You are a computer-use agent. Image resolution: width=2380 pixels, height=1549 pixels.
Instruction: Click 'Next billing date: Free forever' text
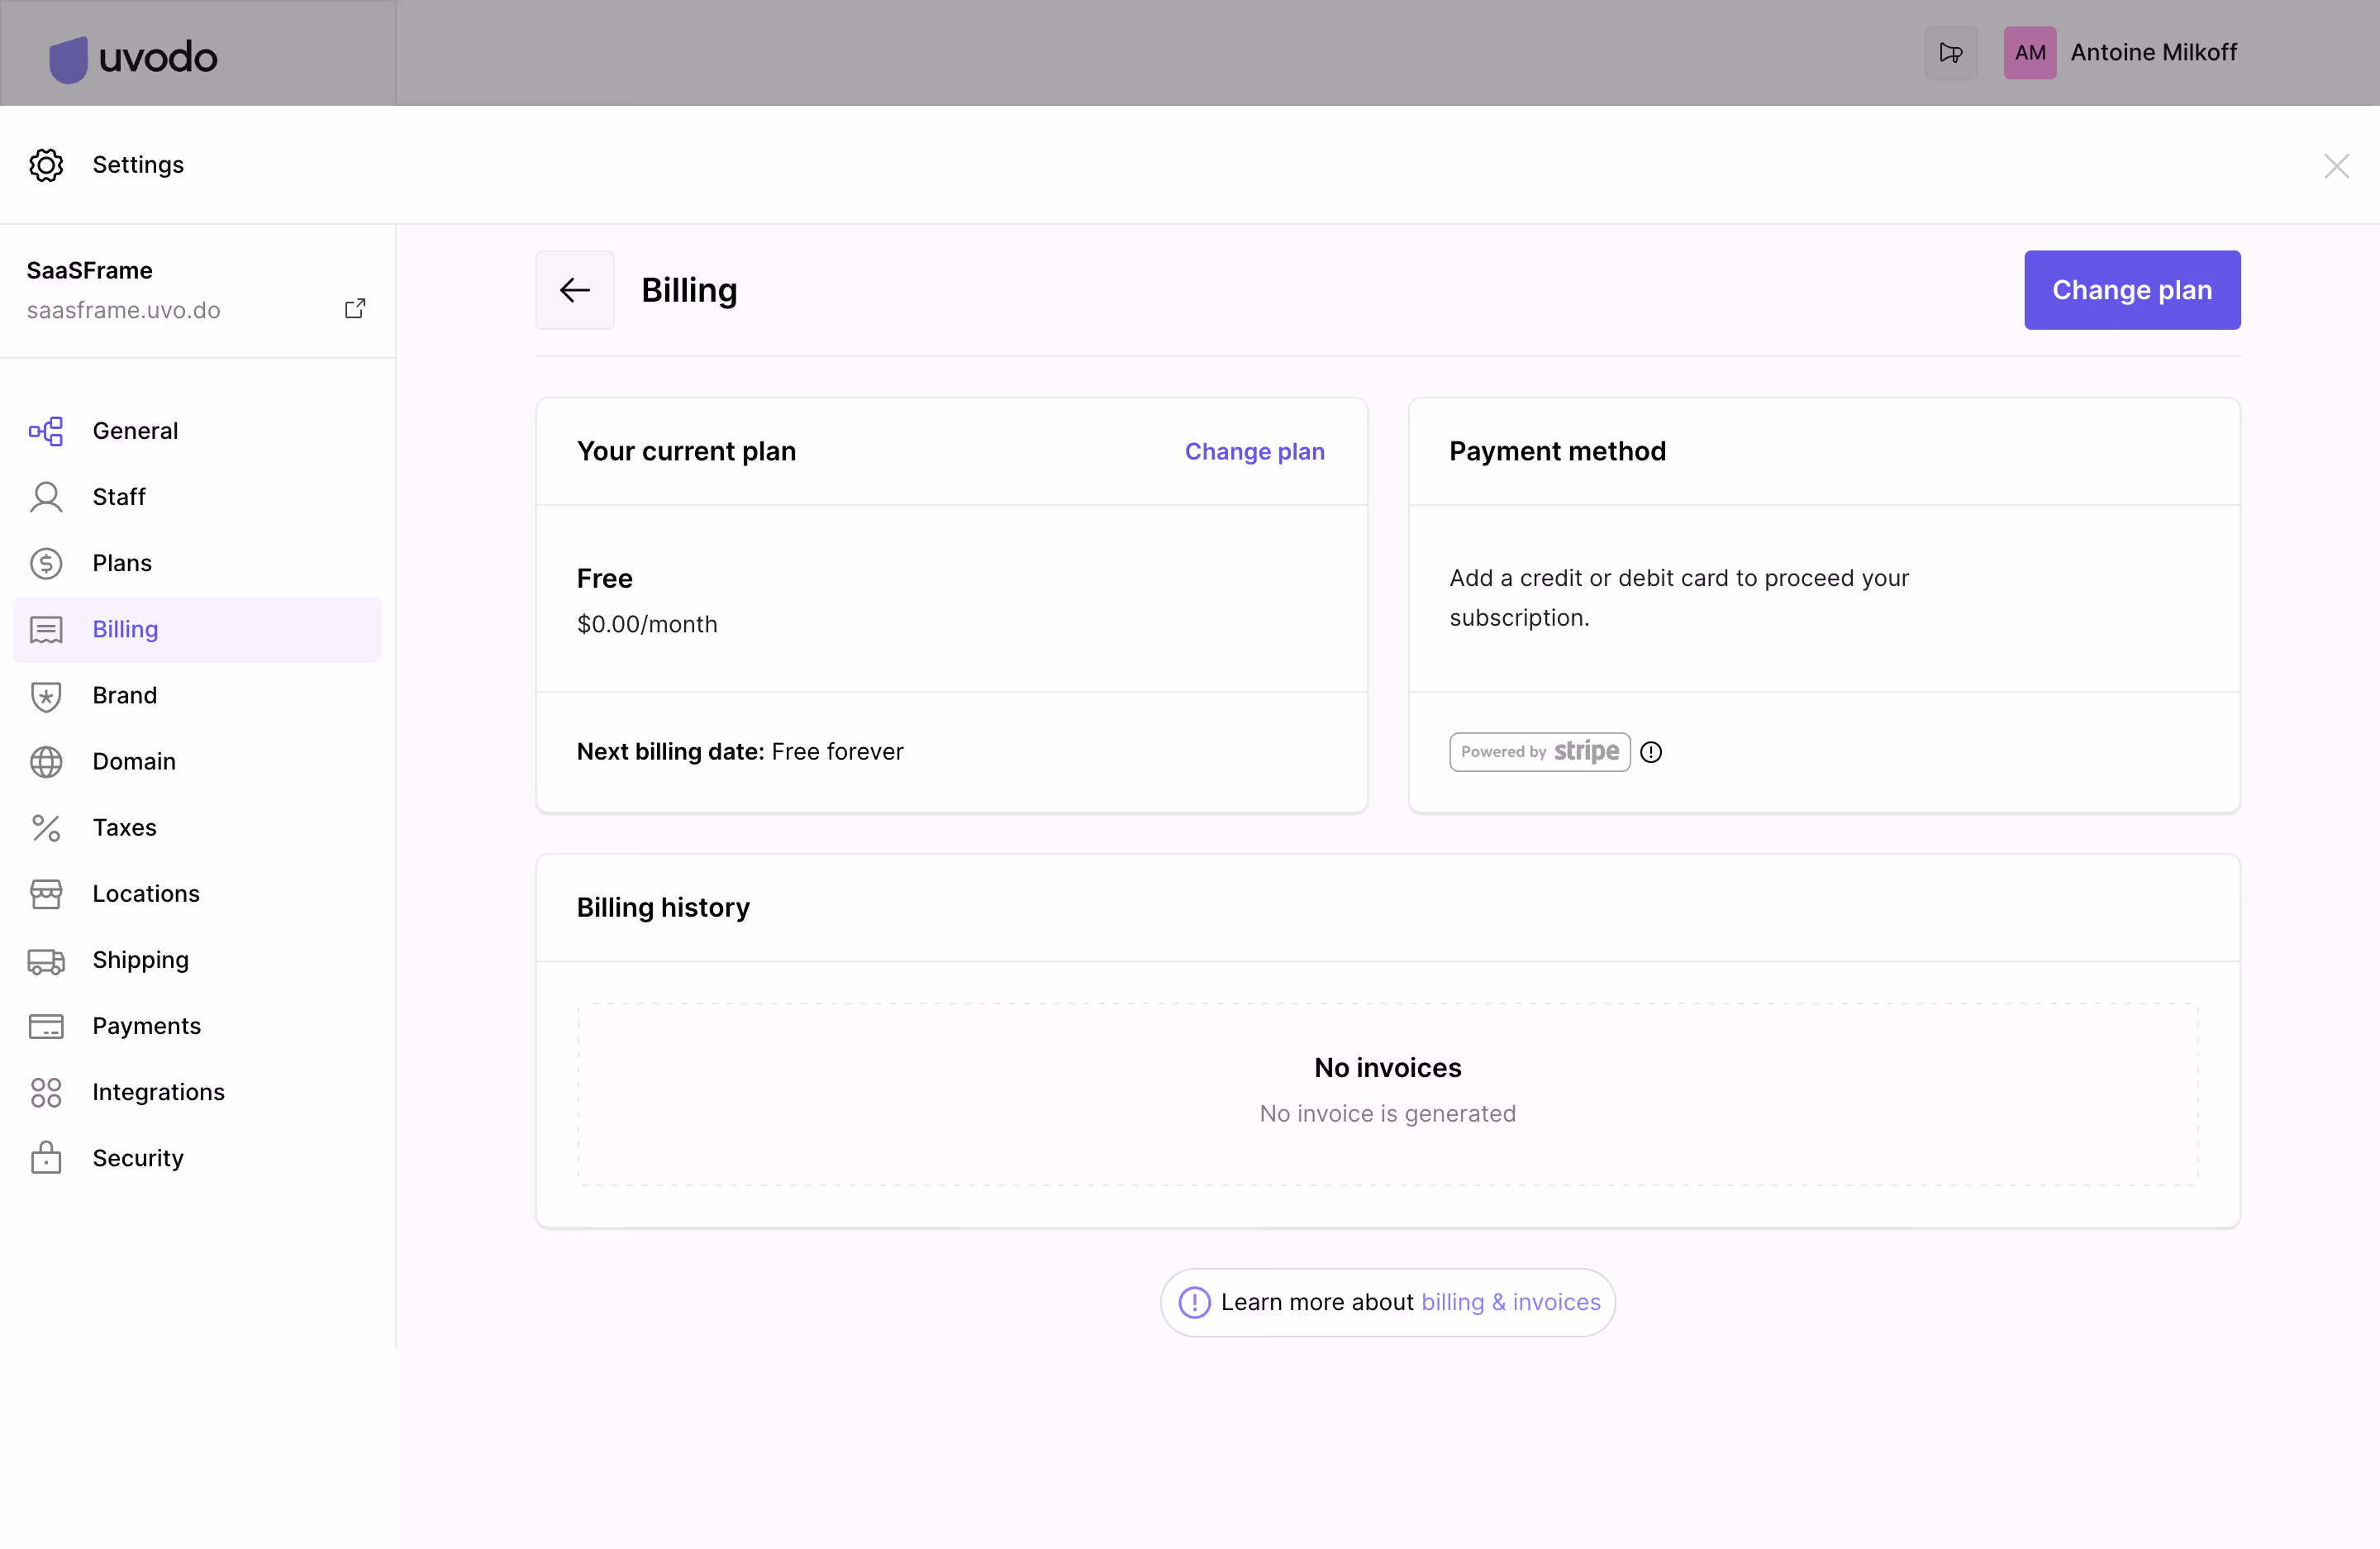[740, 752]
